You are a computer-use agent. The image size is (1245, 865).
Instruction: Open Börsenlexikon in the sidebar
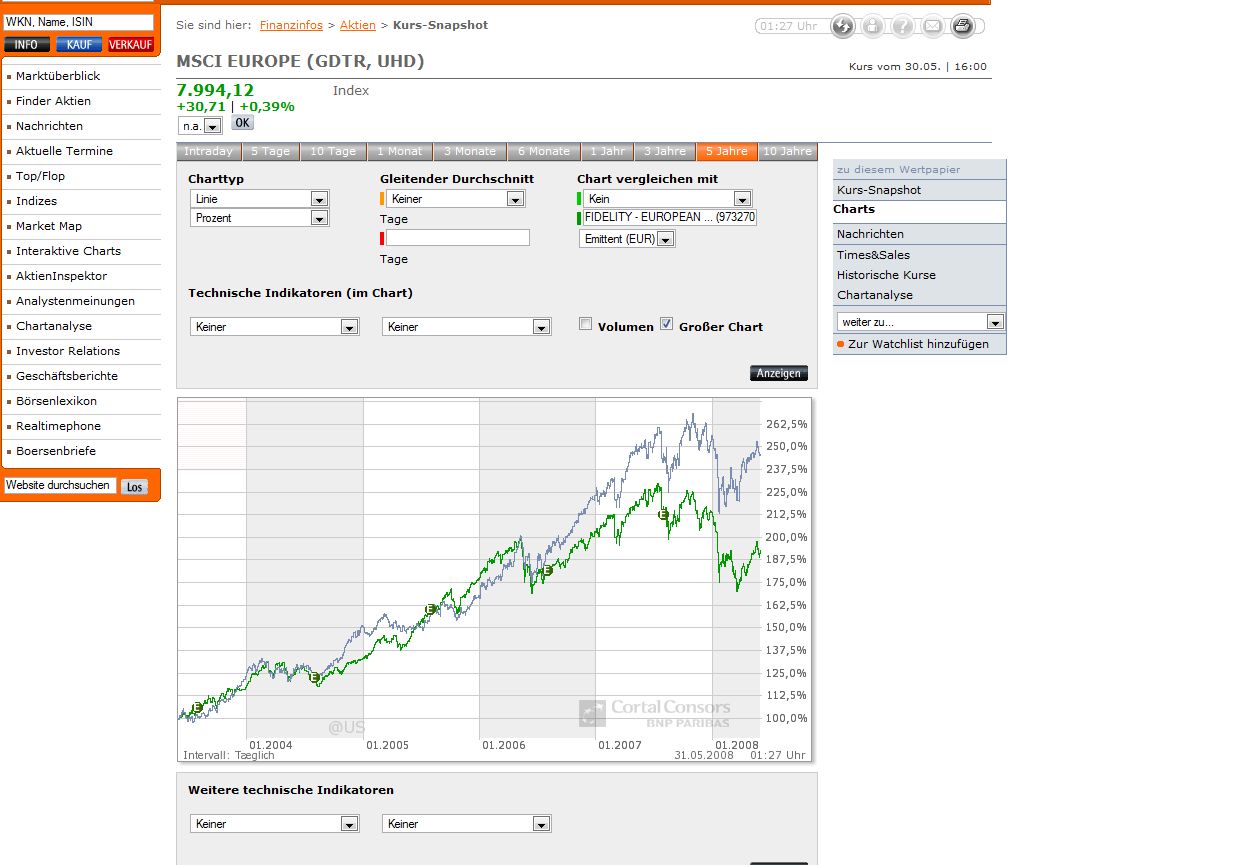(x=56, y=401)
